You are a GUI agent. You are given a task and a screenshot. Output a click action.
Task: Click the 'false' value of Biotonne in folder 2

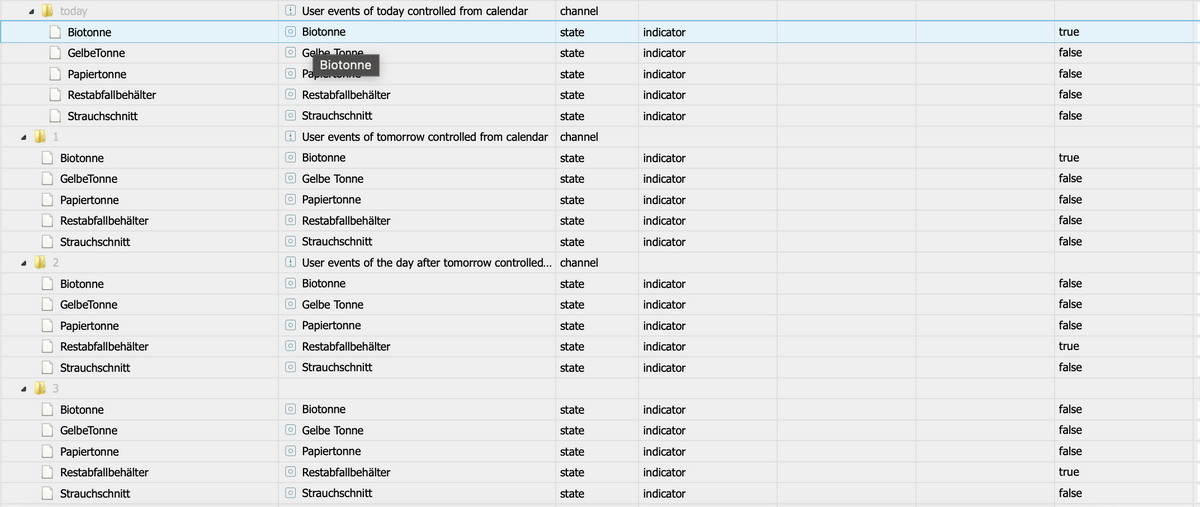[1070, 284]
